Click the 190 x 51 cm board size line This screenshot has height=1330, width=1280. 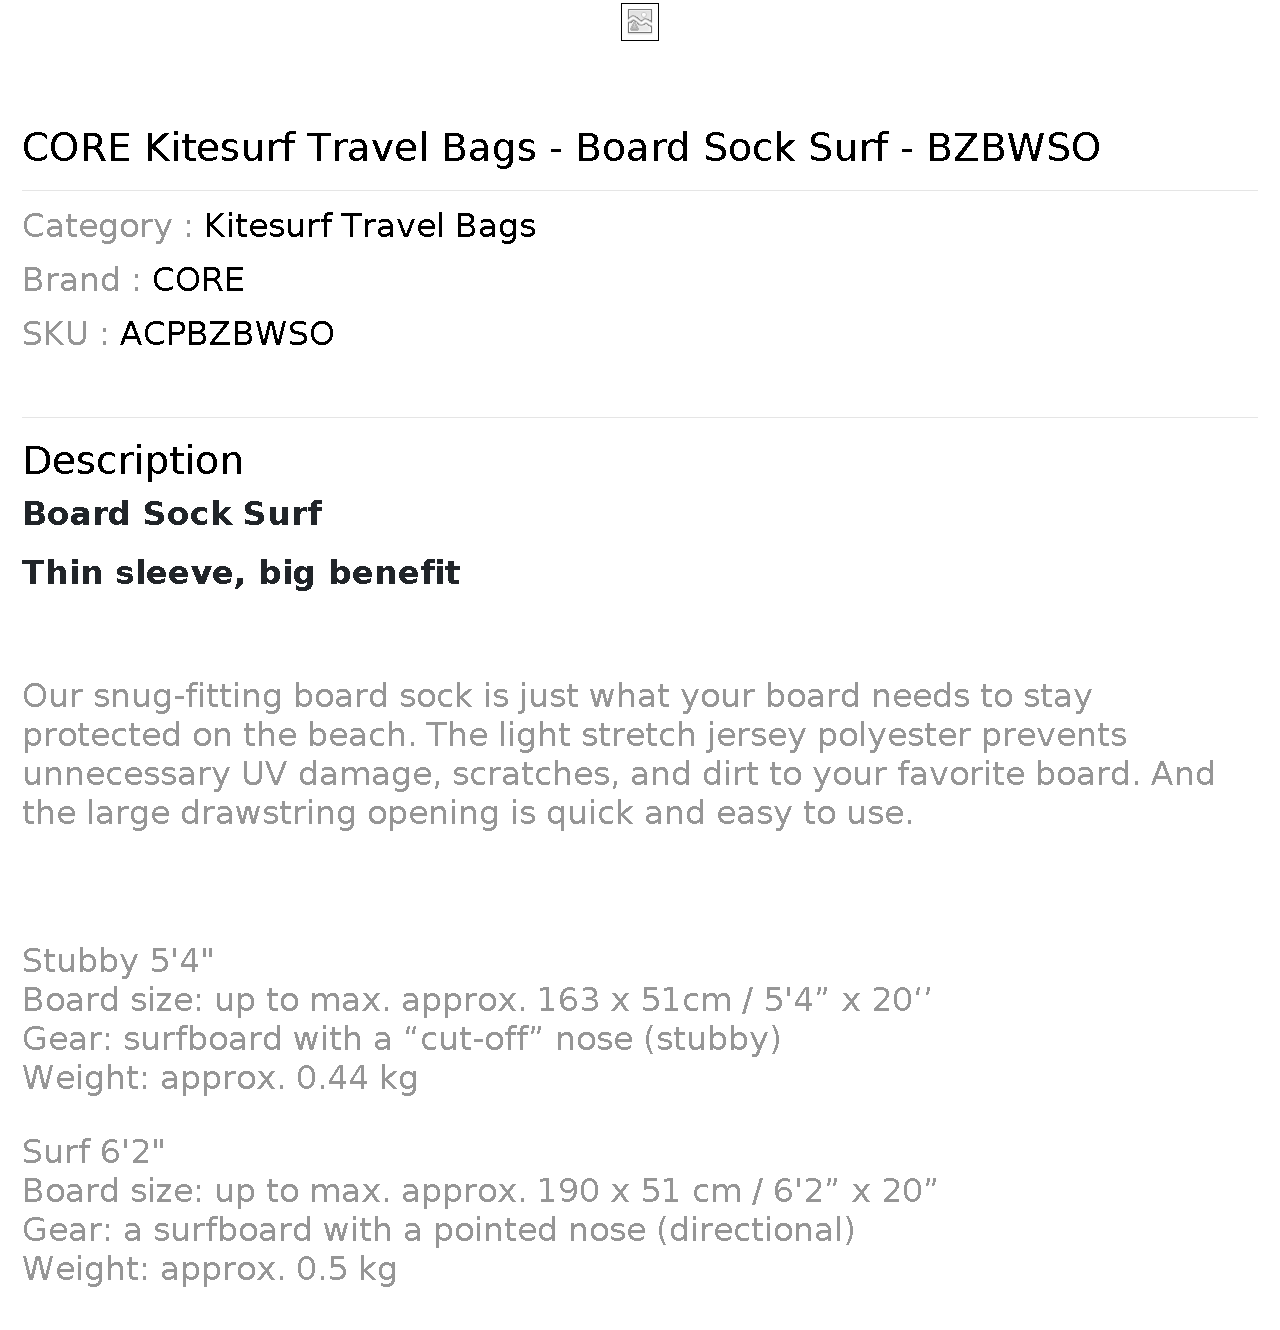480,1191
